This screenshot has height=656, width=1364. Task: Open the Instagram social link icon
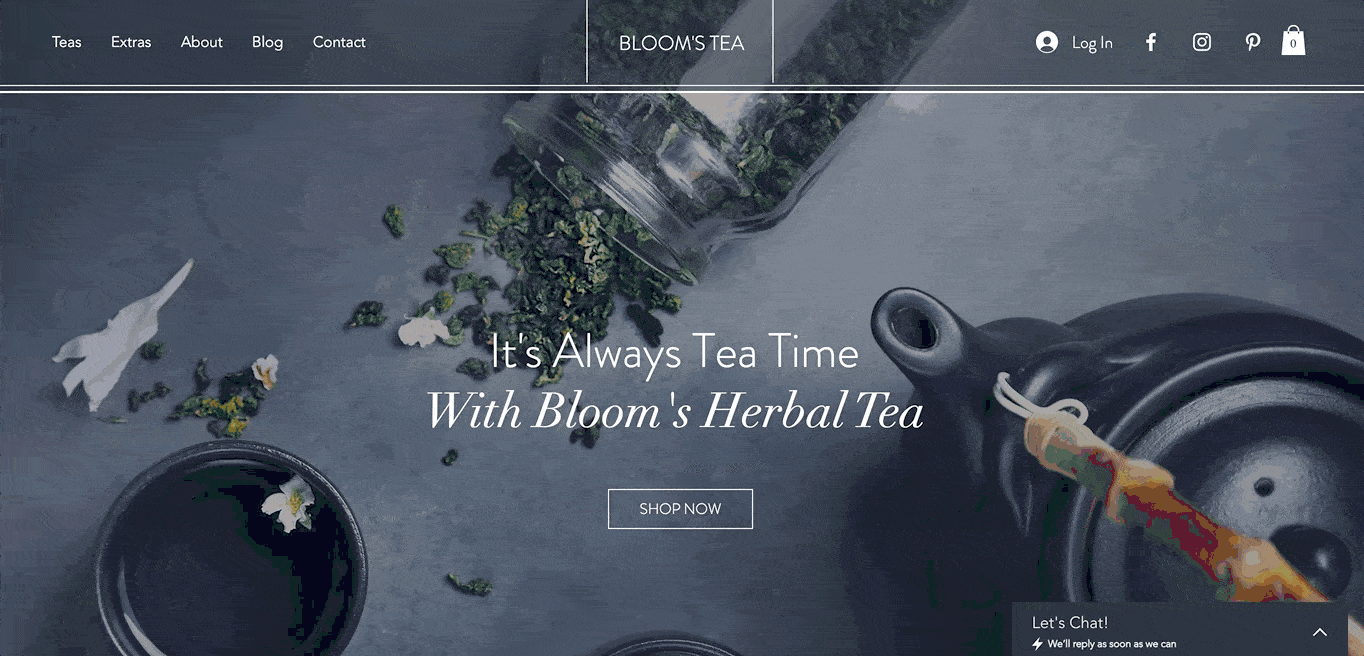1202,42
